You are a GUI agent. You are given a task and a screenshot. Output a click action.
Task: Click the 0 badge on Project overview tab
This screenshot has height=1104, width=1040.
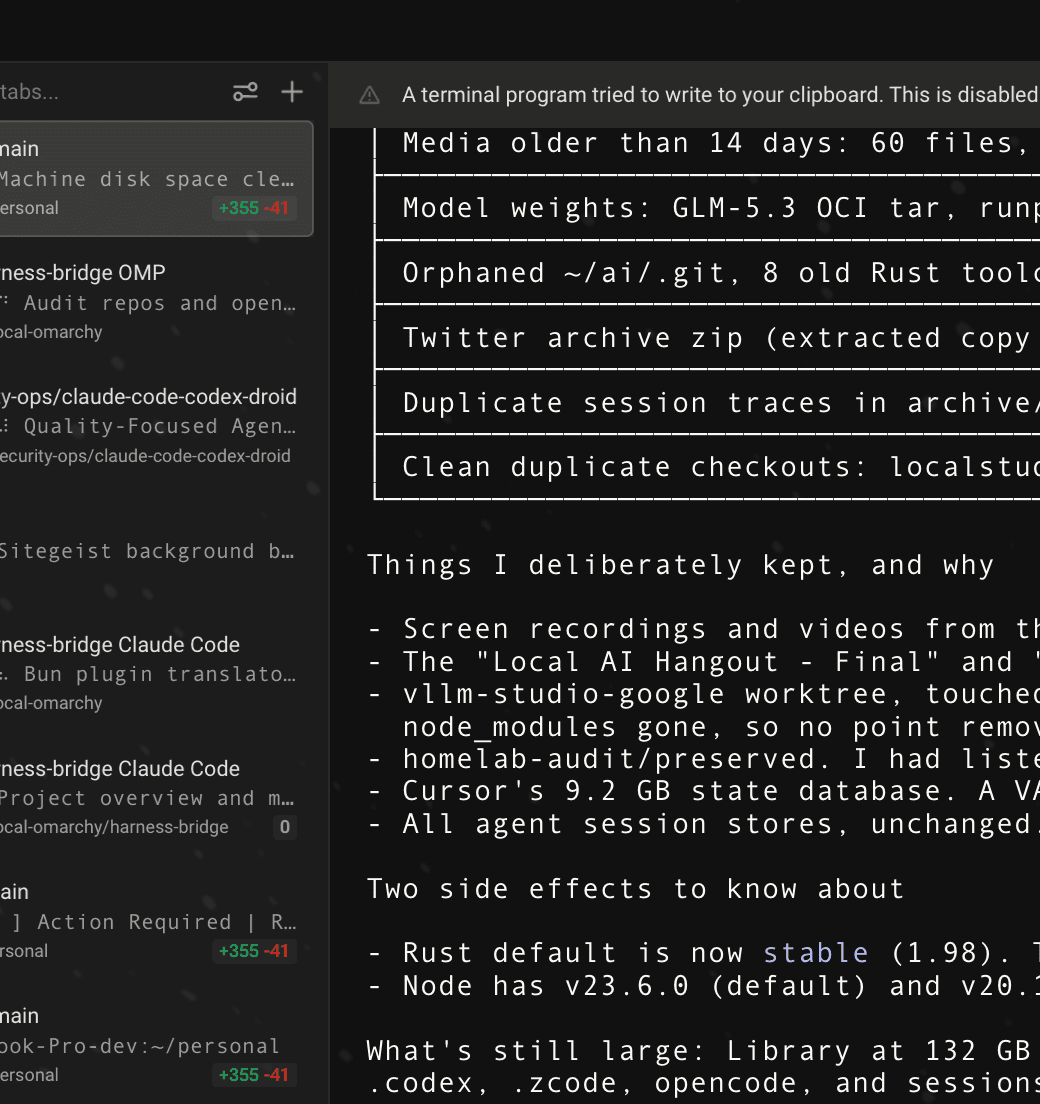pos(284,827)
